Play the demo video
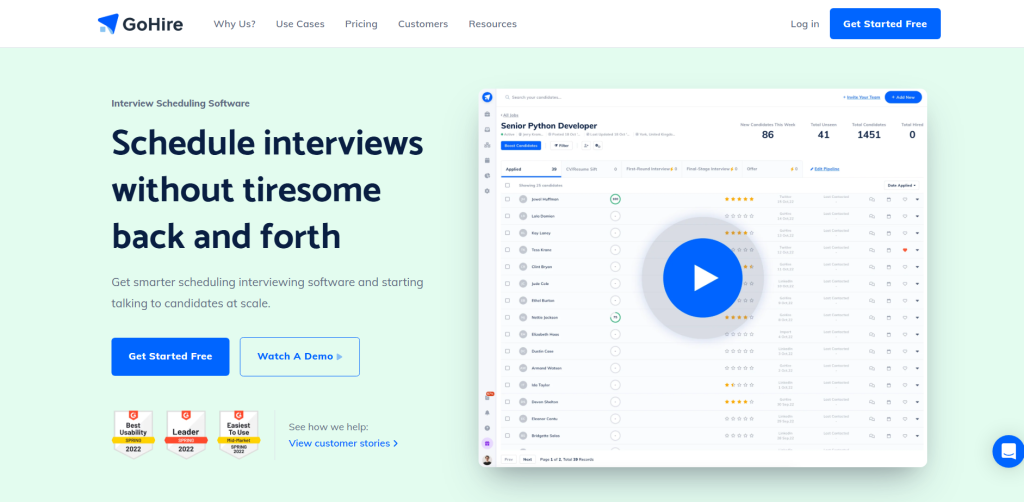 pyautogui.click(x=702, y=278)
